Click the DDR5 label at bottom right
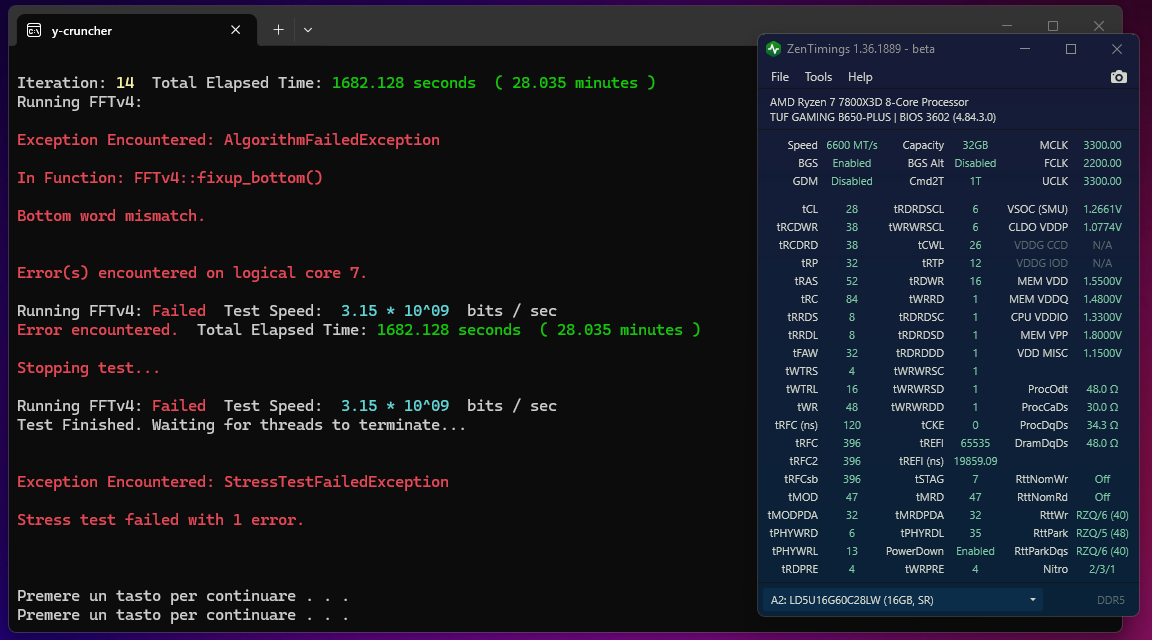 [x=1111, y=599]
